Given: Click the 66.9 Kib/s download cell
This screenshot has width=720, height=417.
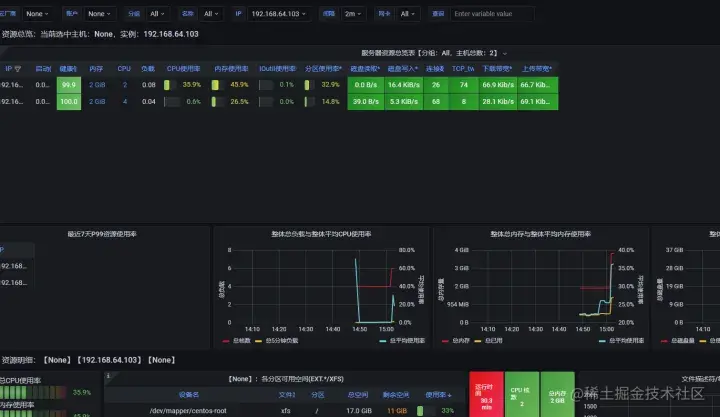Looking at the screenshot, I should pos(498,85).
